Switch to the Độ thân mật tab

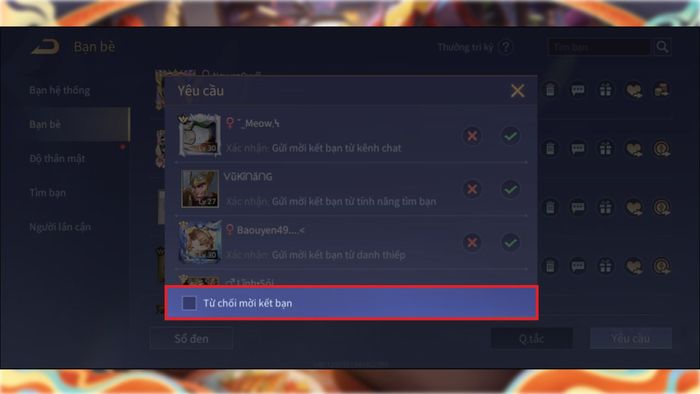[57, 158]
